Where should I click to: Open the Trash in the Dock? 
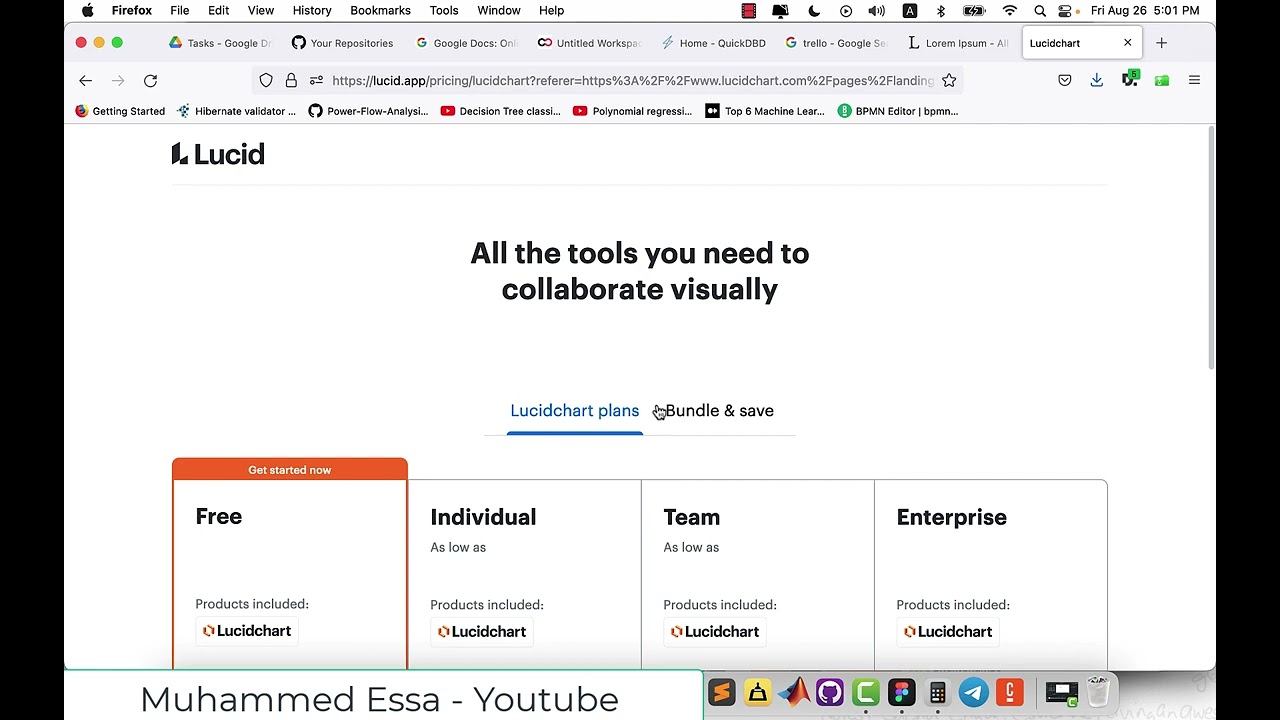(1098, 692)
